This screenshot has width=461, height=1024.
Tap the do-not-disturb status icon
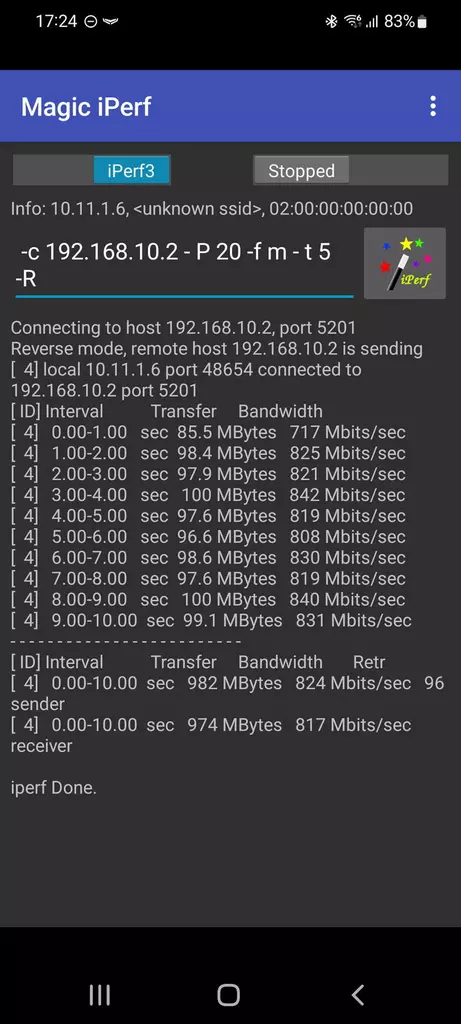tap(91, 22)
